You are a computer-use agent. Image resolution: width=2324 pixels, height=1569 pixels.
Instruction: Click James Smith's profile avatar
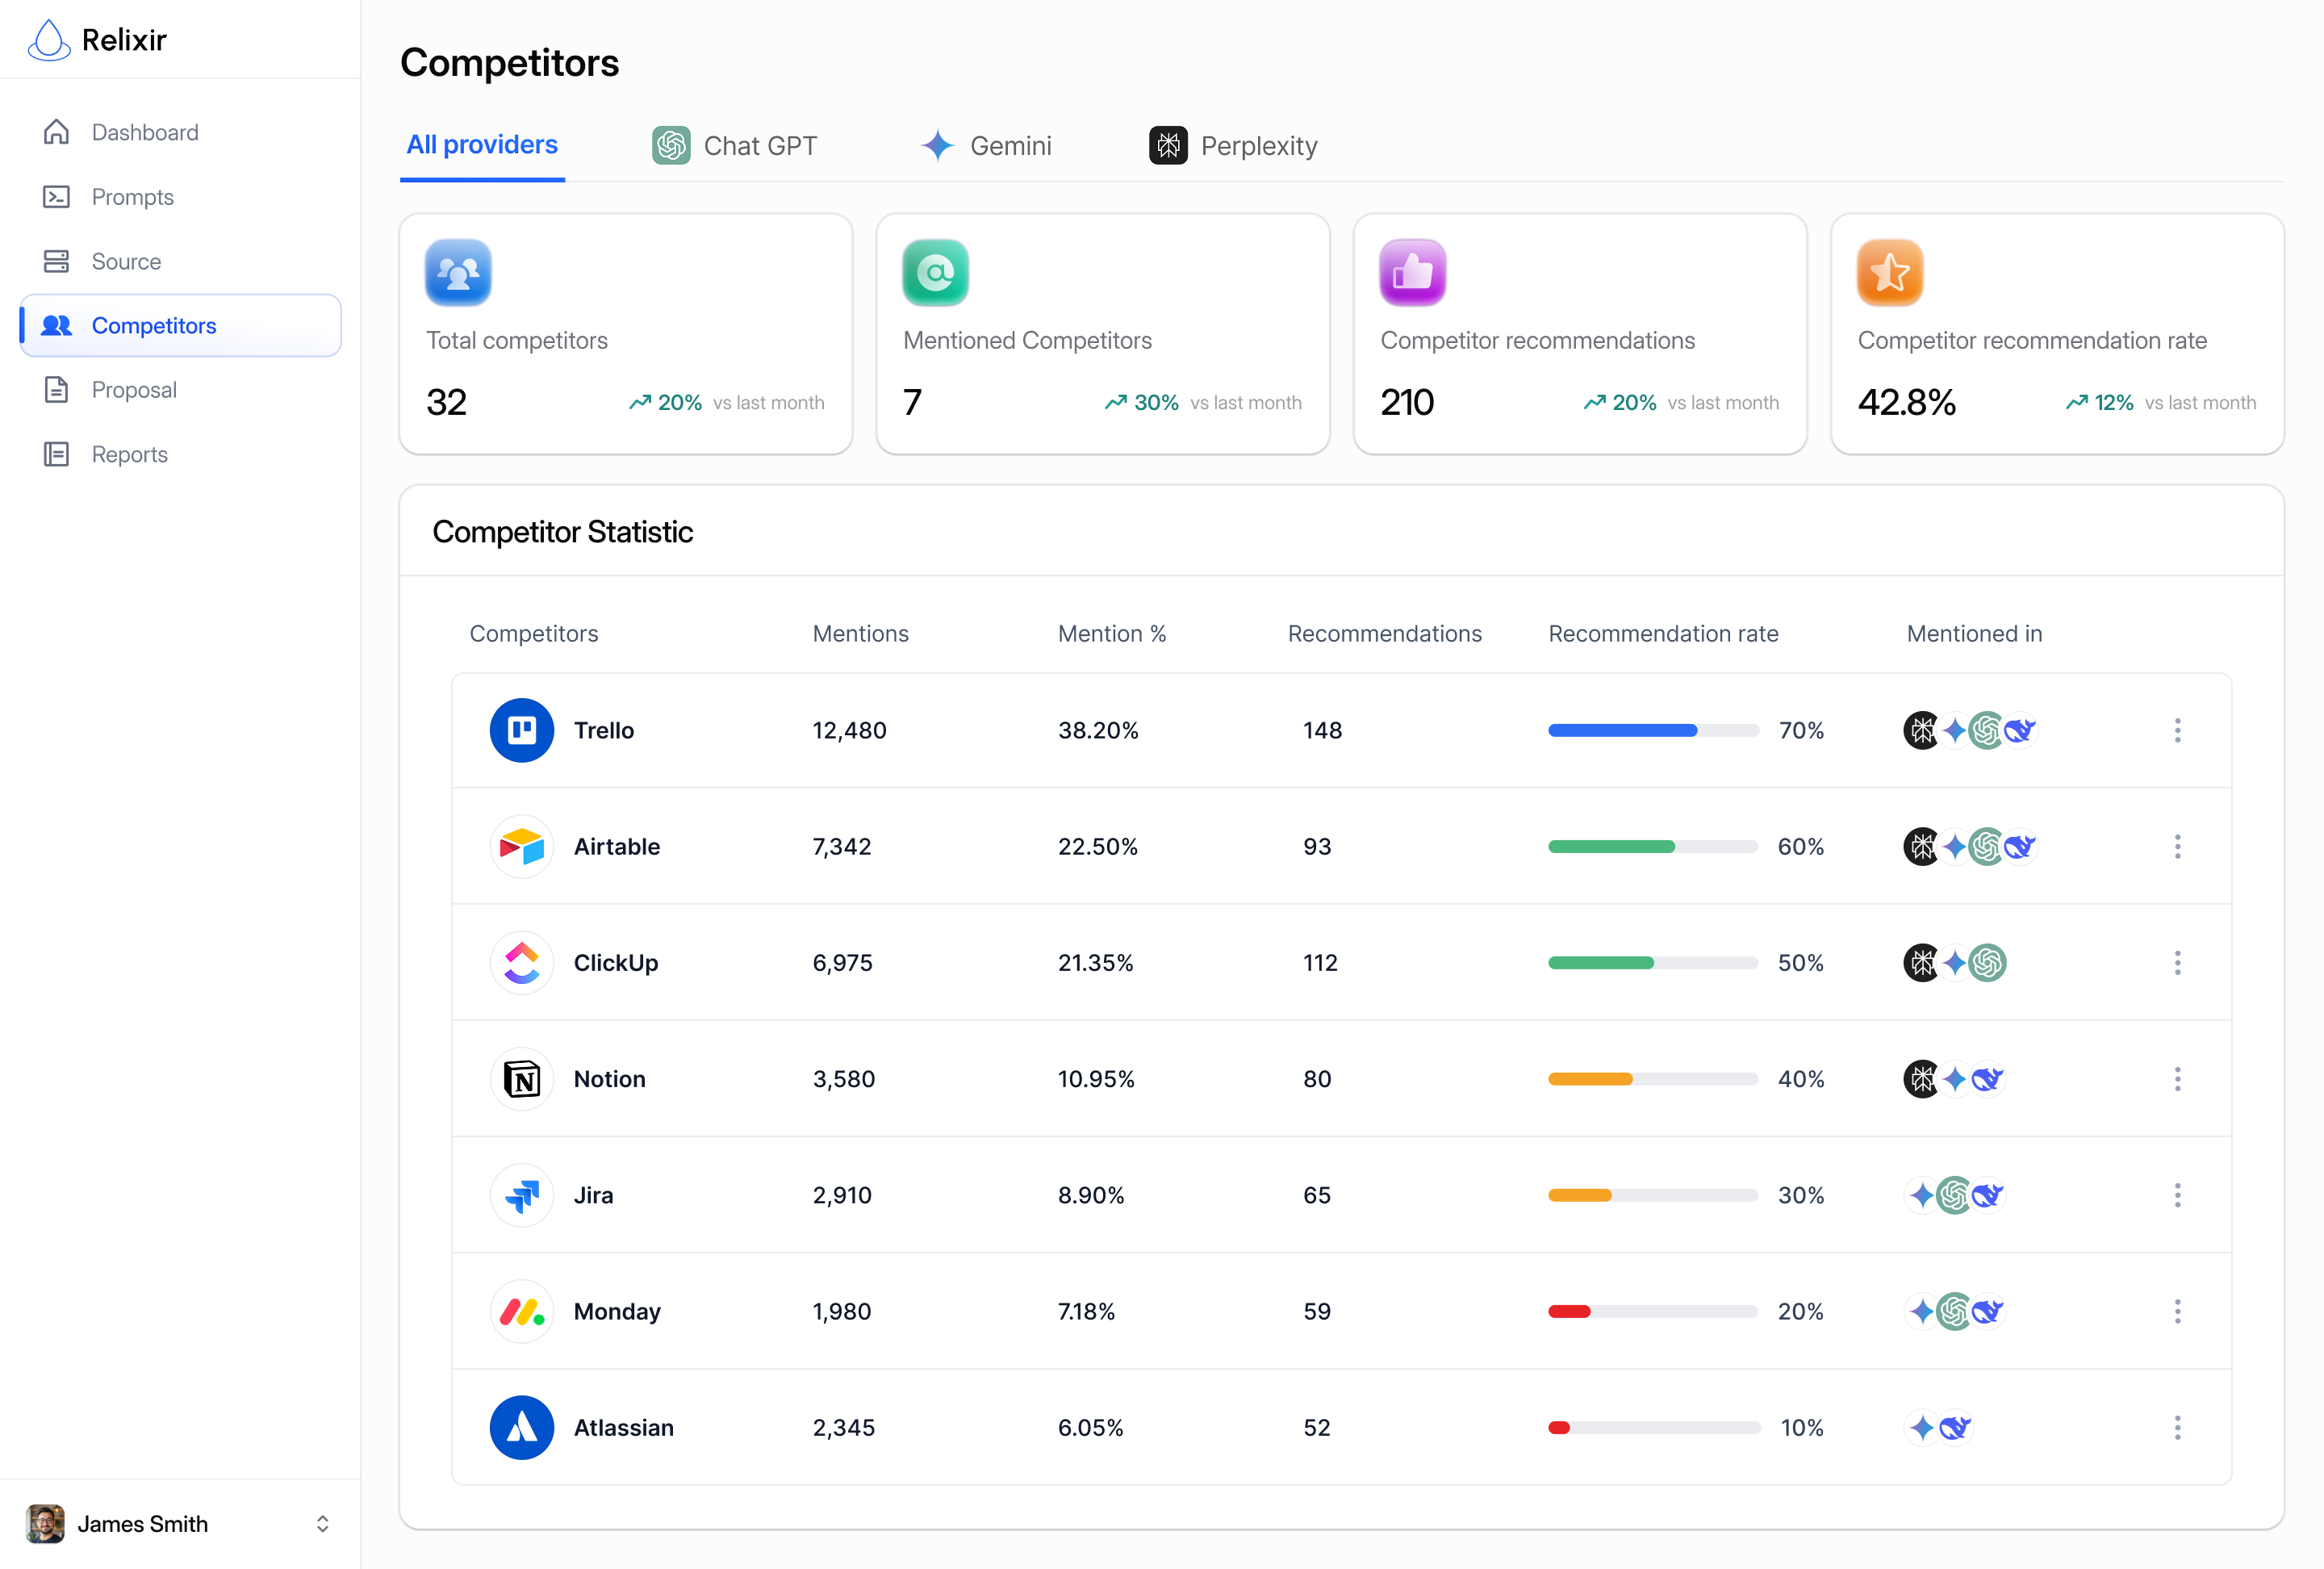pyautogui.click(x=44, y=1523)
